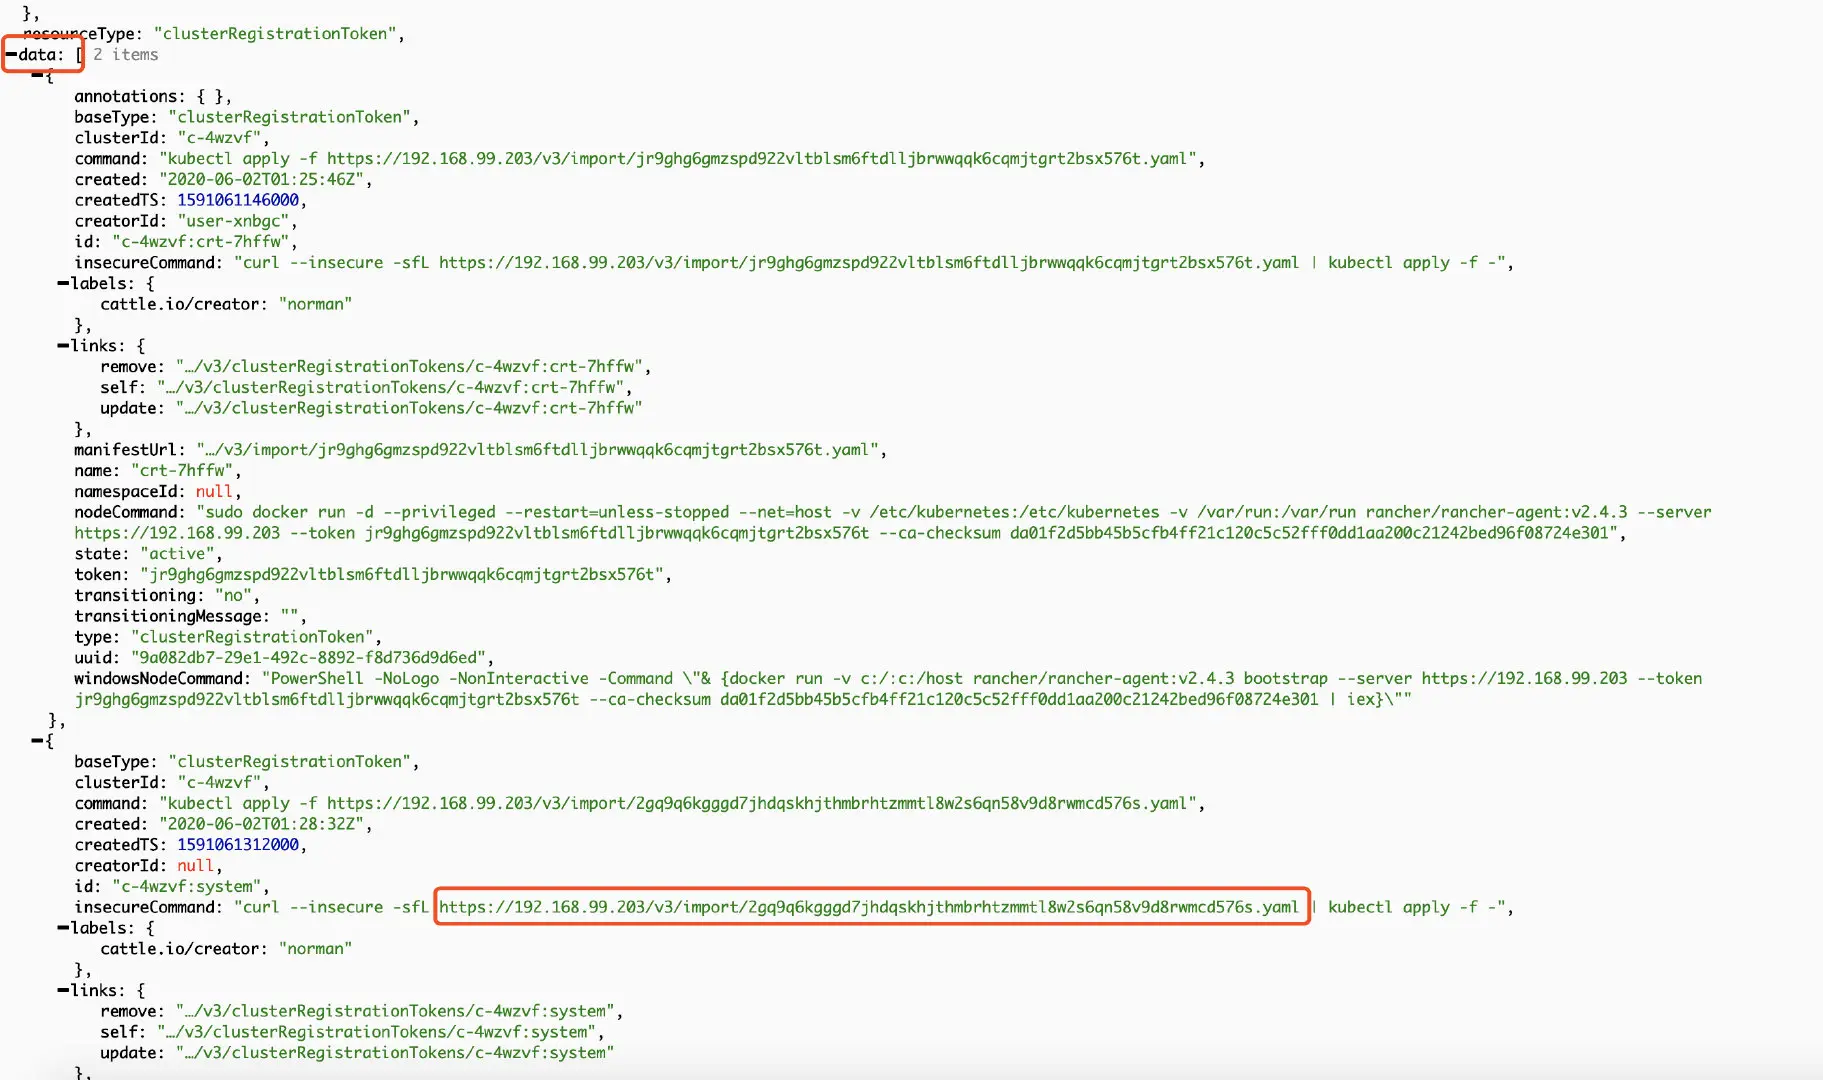This screenshot has width=1823, height=1080.
Task: Open https://192.168.99.203 server URL in nodeCommand
Action: pos(177,534)
